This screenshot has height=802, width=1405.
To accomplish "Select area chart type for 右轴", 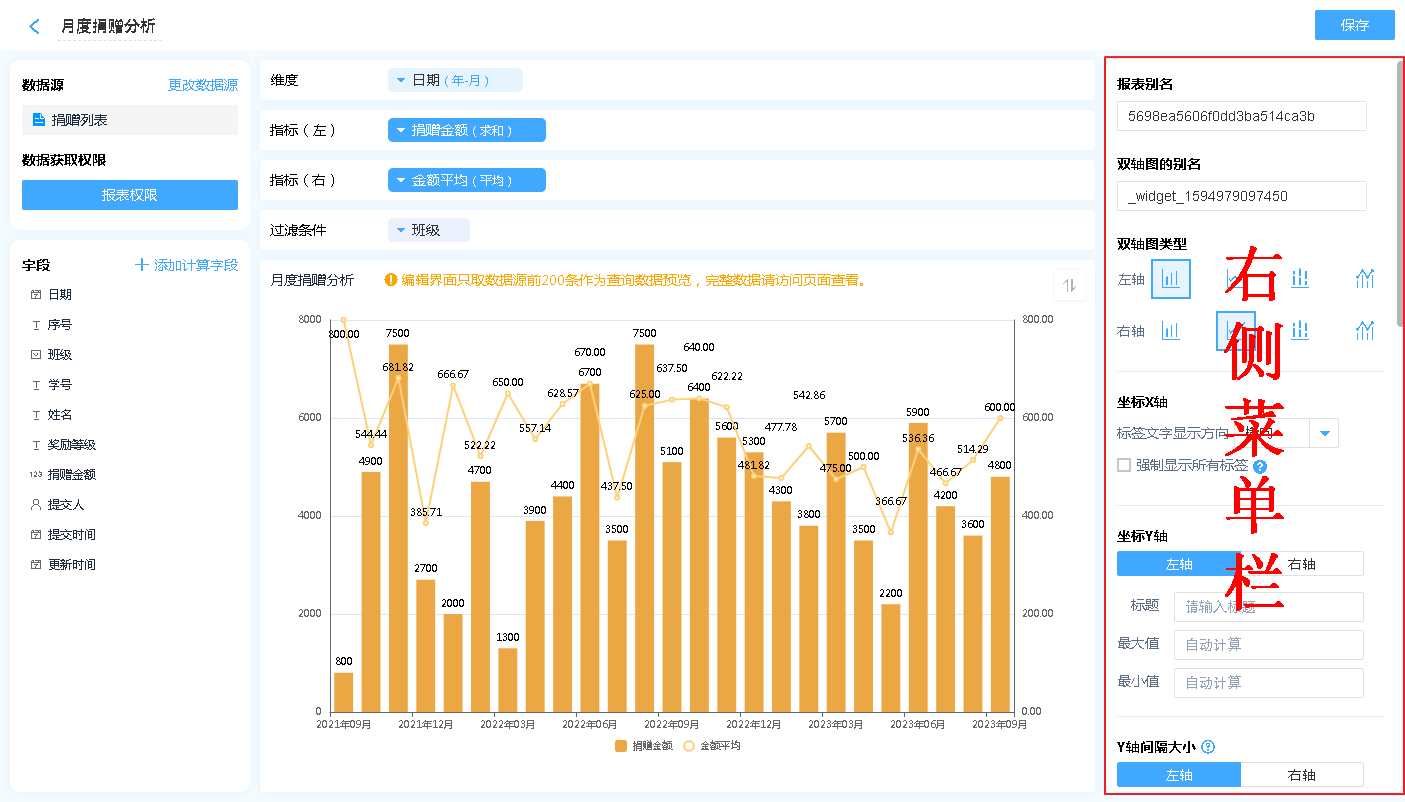I will (x=1365, y=331).
